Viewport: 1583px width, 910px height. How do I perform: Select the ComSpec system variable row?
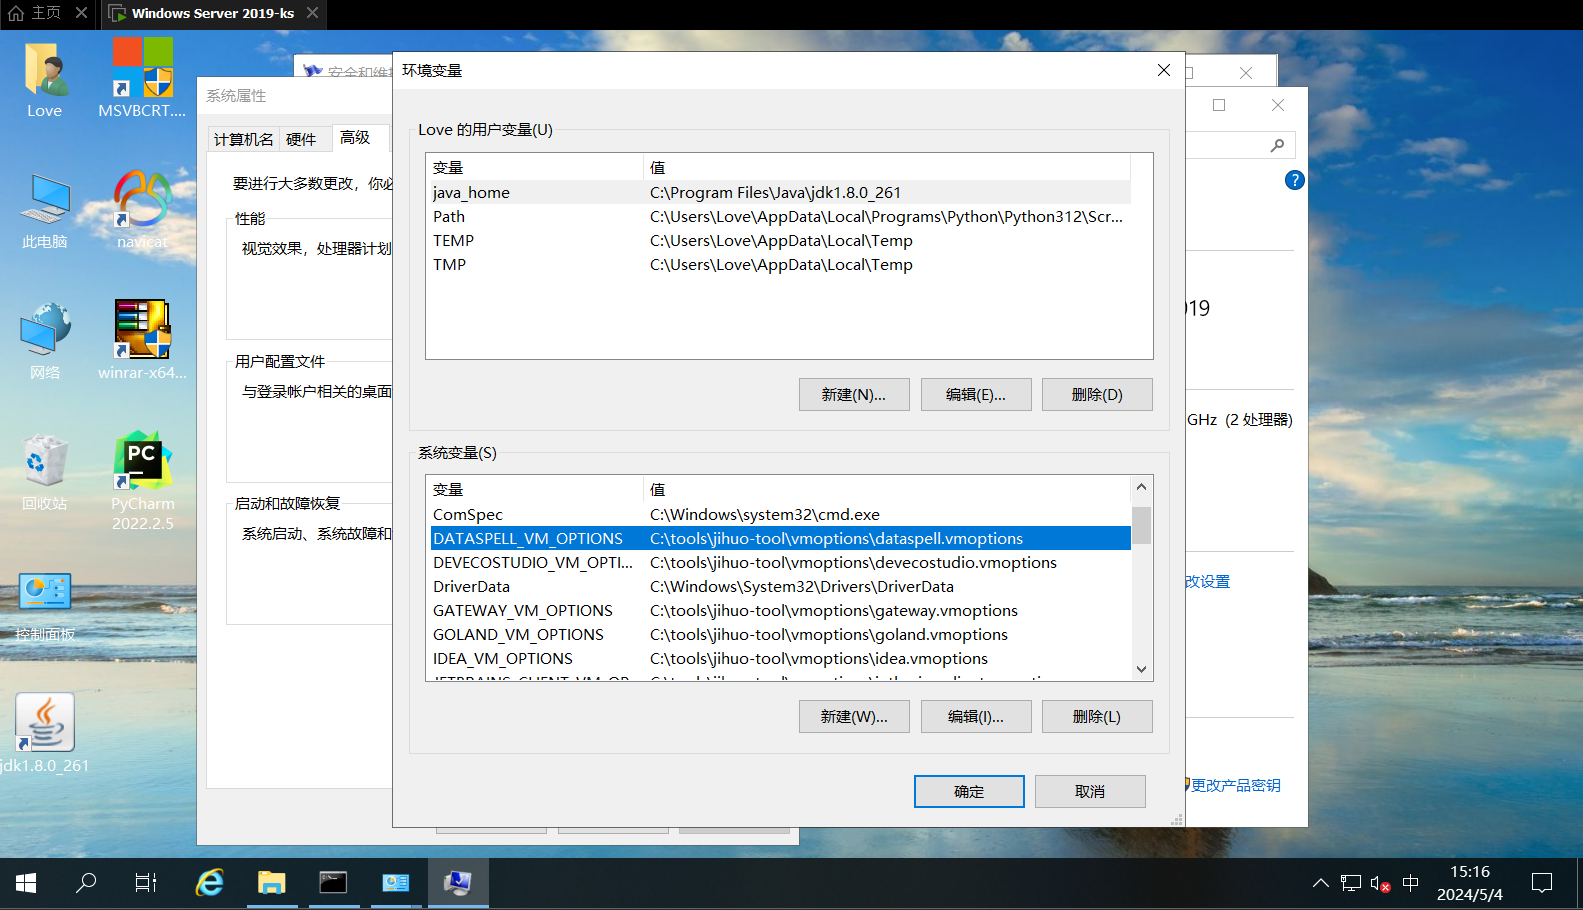pyautogui.click(x=779, y=514)
